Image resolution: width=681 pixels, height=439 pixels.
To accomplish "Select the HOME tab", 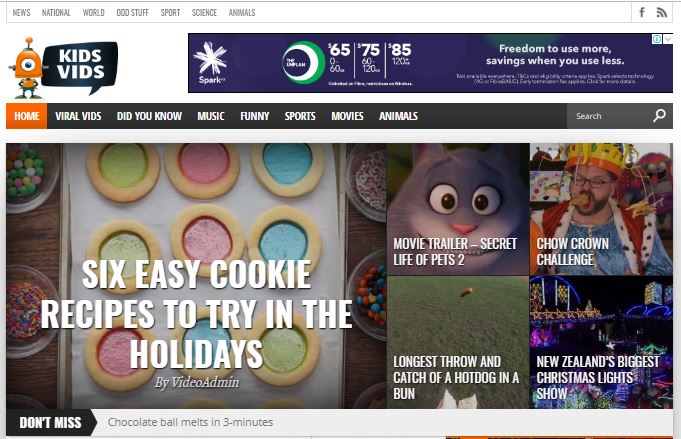I will click(27, 116).
